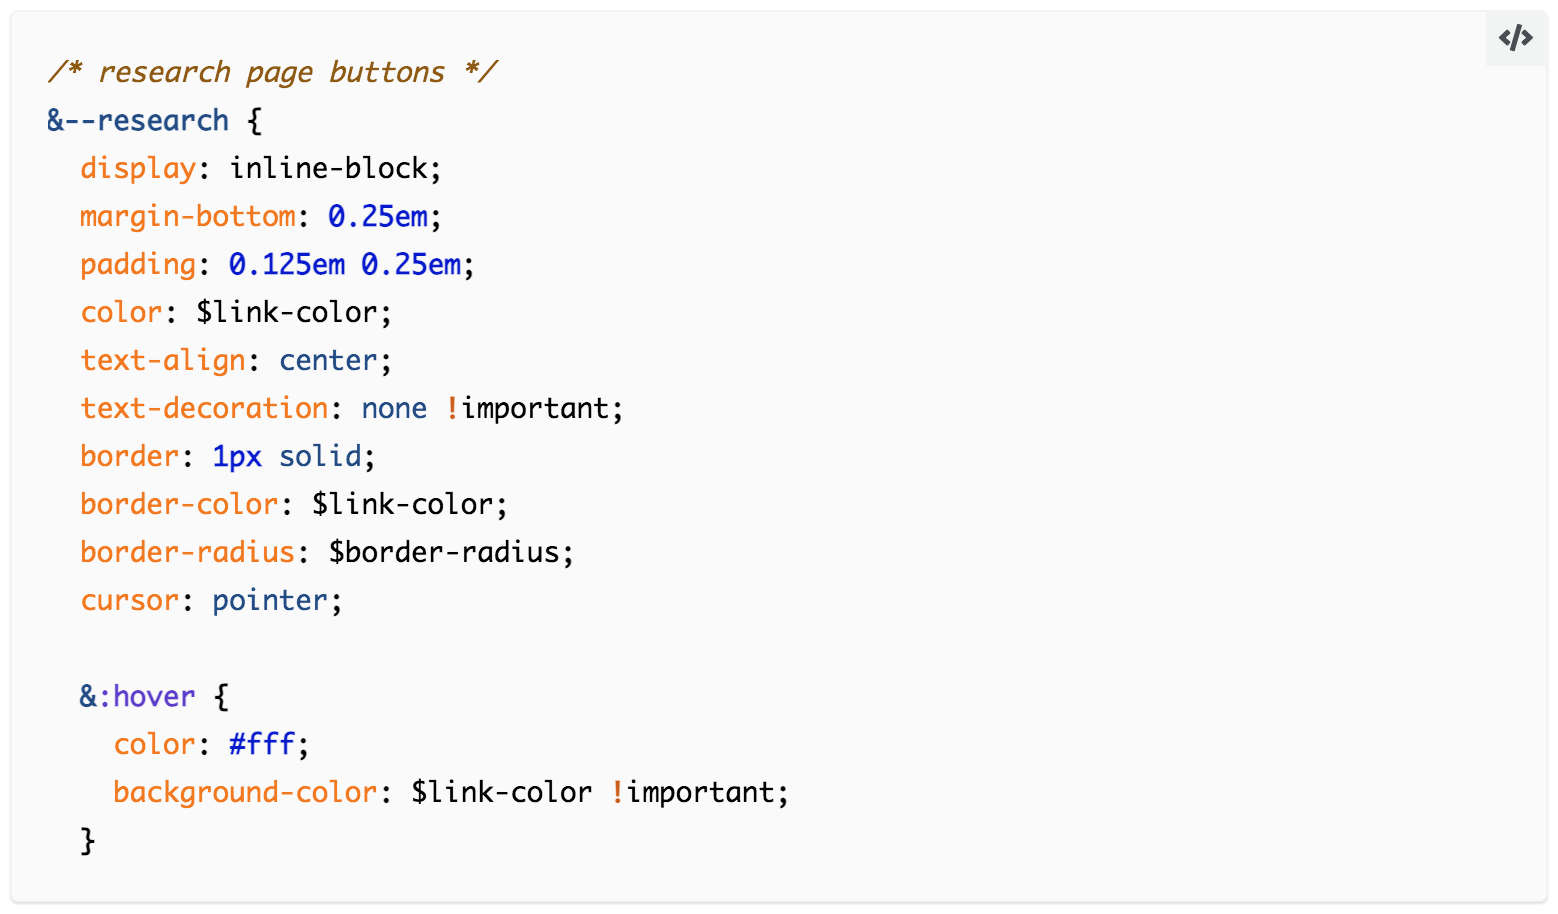
Task: Click the '&:hover' selector text
Action: coord(138,696)
